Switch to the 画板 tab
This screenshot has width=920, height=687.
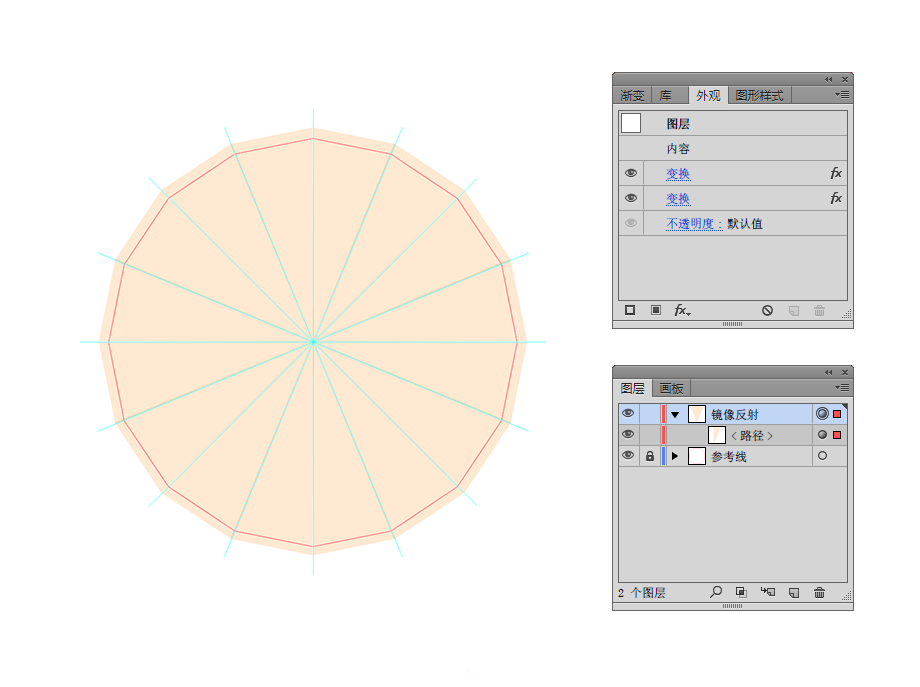(x=671, y=388)
